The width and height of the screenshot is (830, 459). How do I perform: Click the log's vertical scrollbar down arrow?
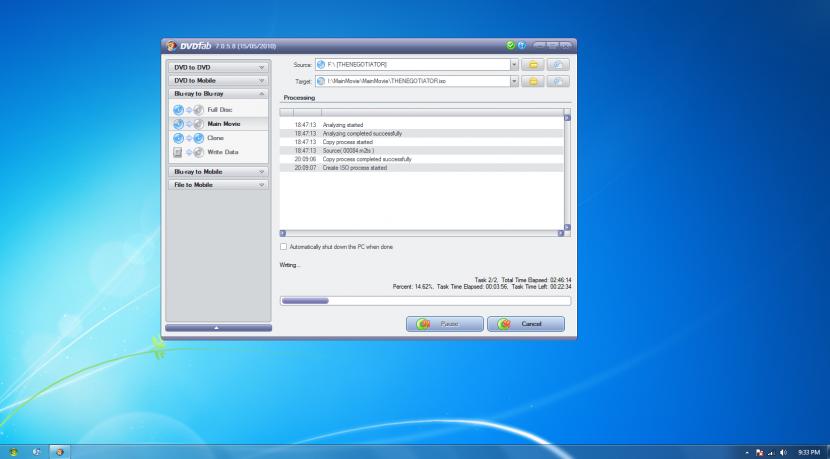click(x=567, y=227)
